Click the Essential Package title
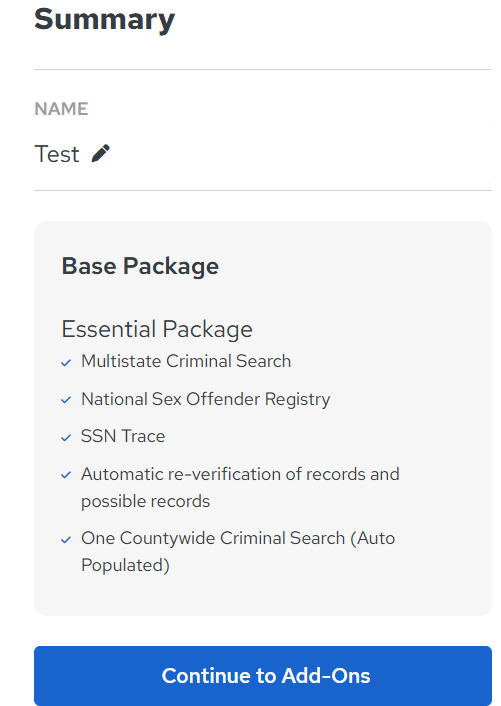 pos(157,329)
